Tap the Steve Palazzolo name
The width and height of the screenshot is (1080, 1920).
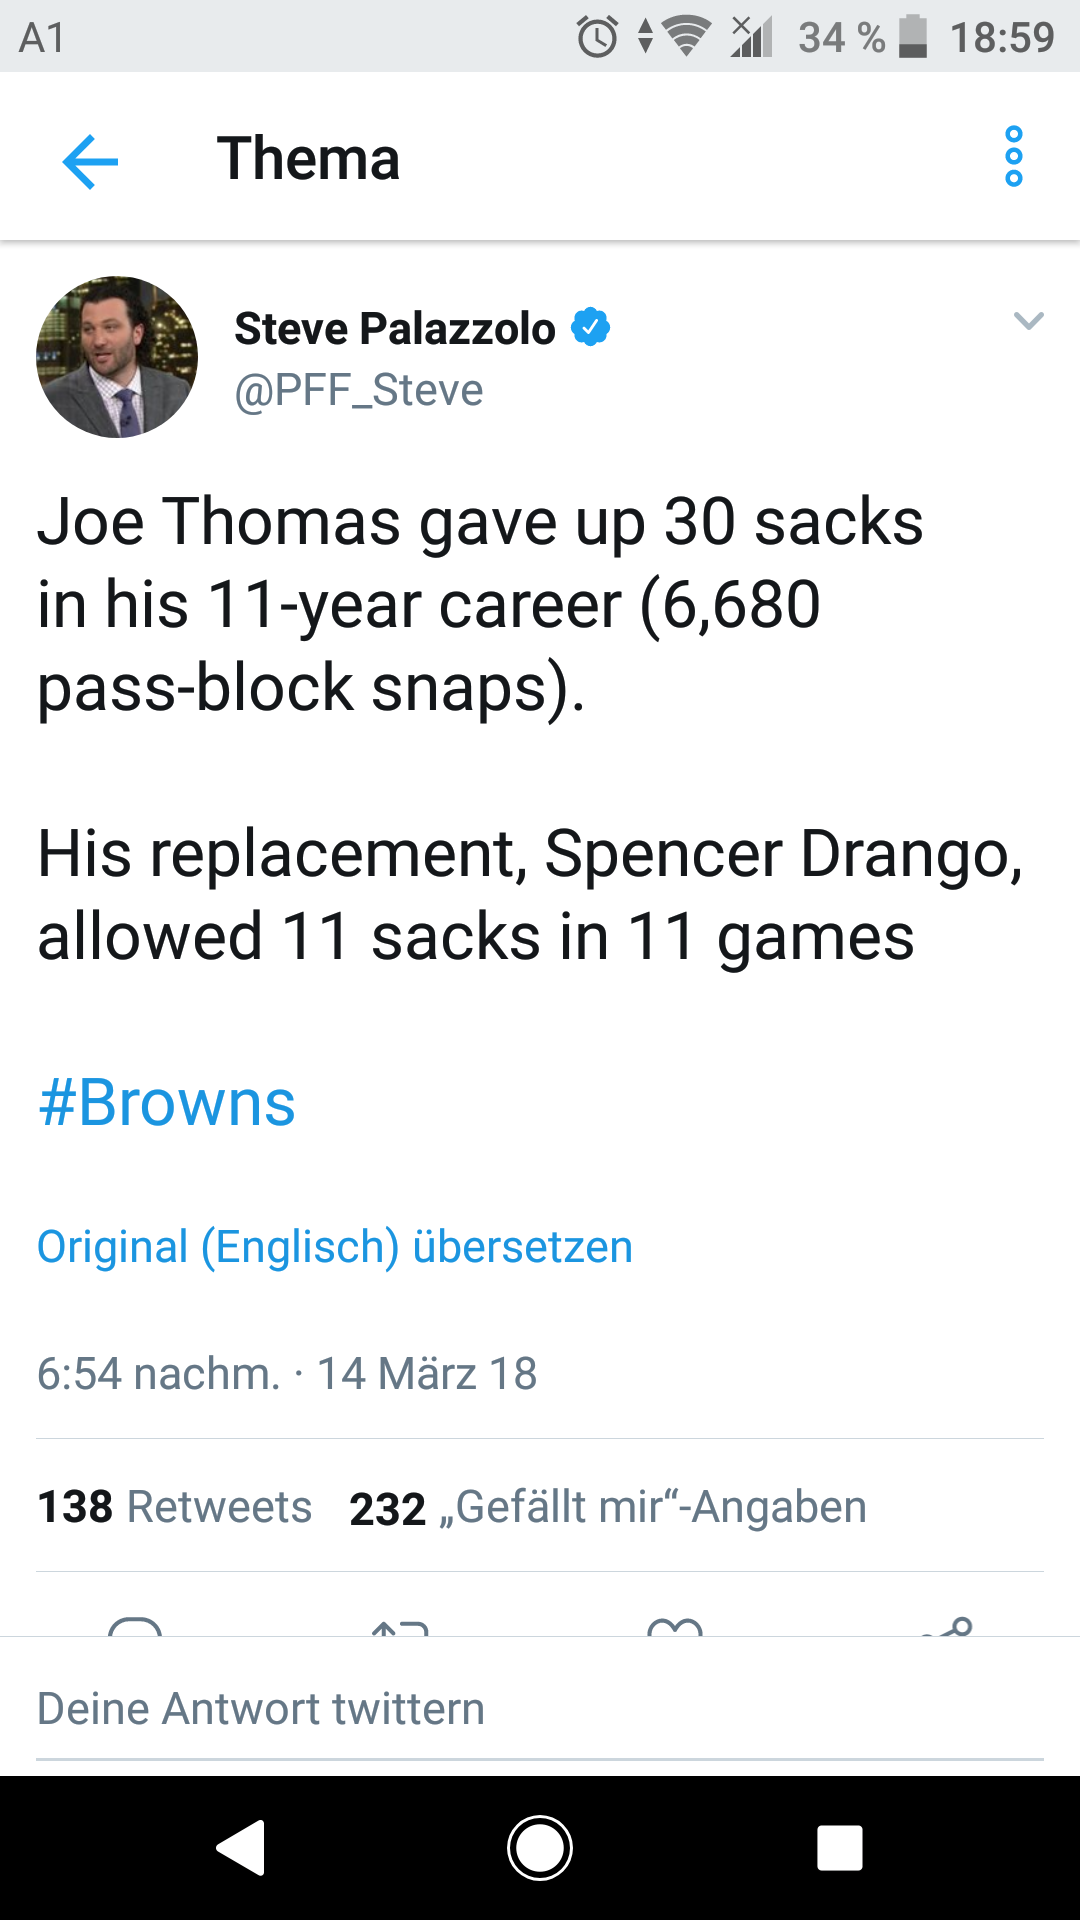pos(395,328)
